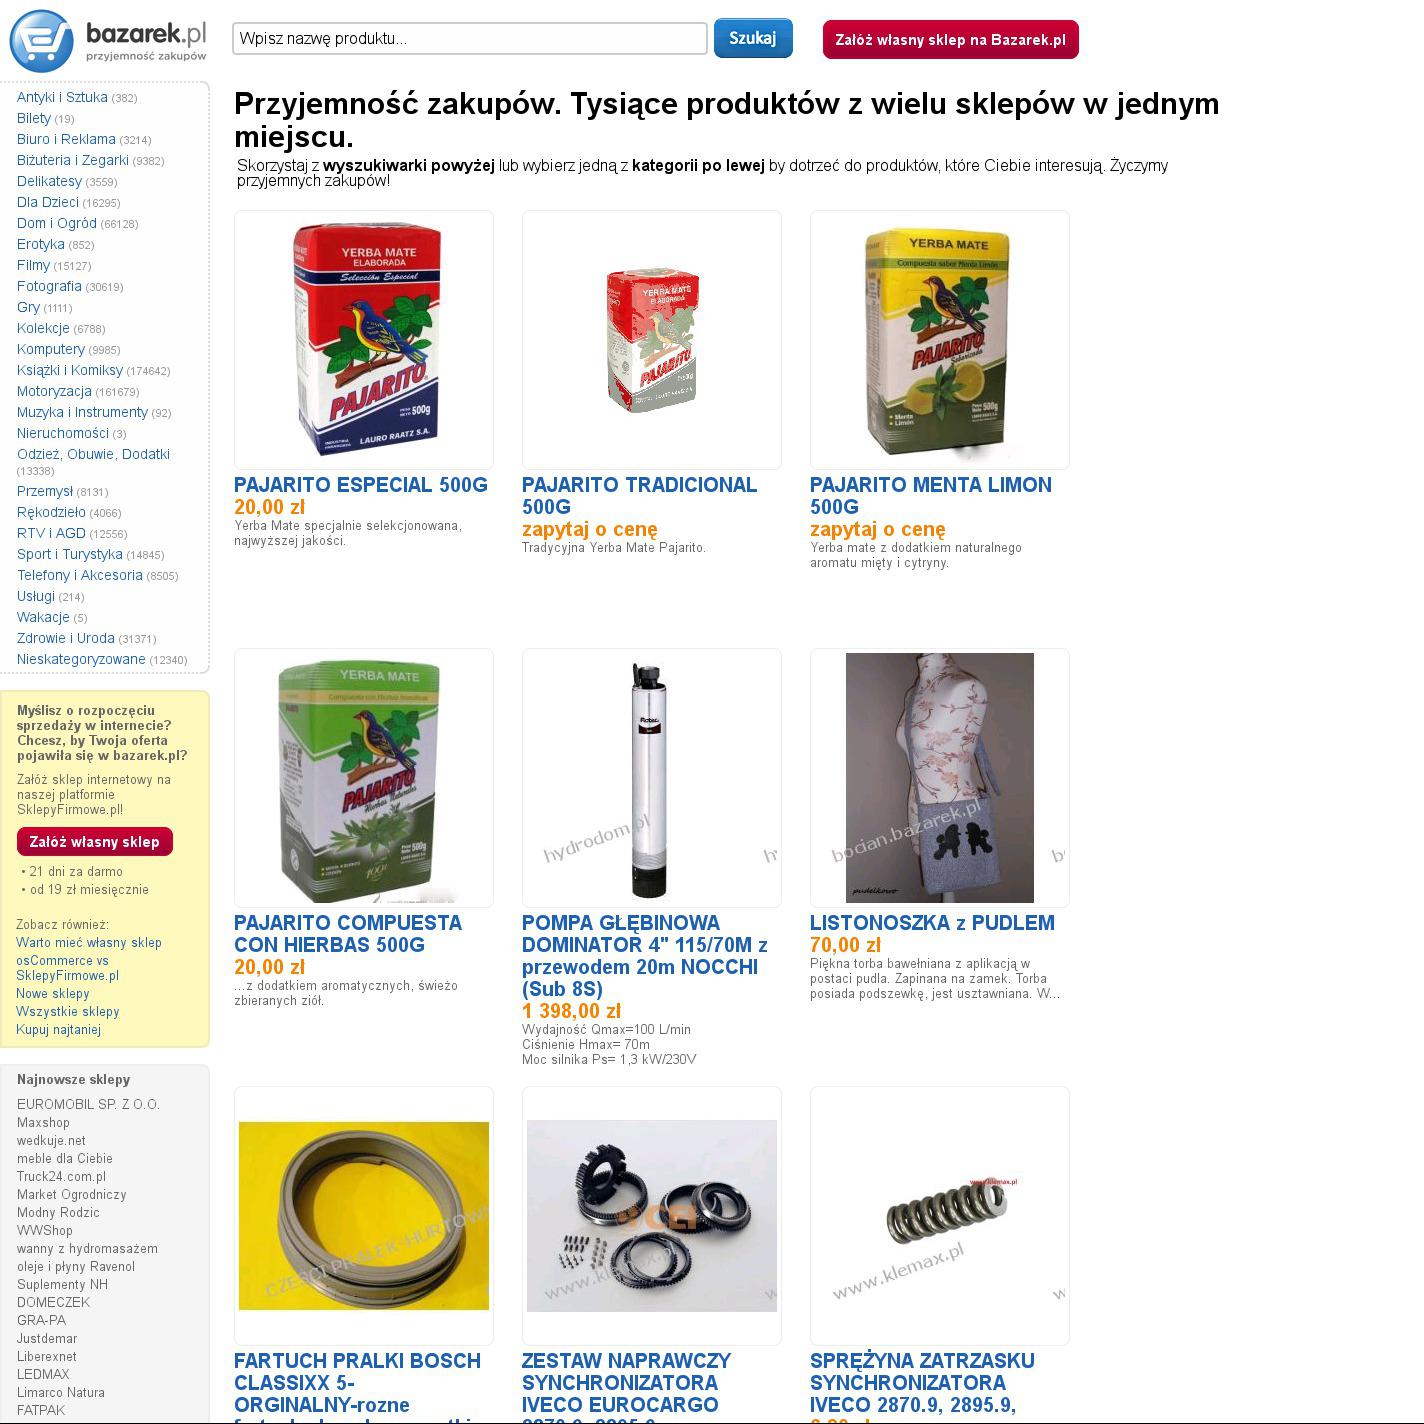
Task: Open the Komputery category
Action: (x=51, y=349)
